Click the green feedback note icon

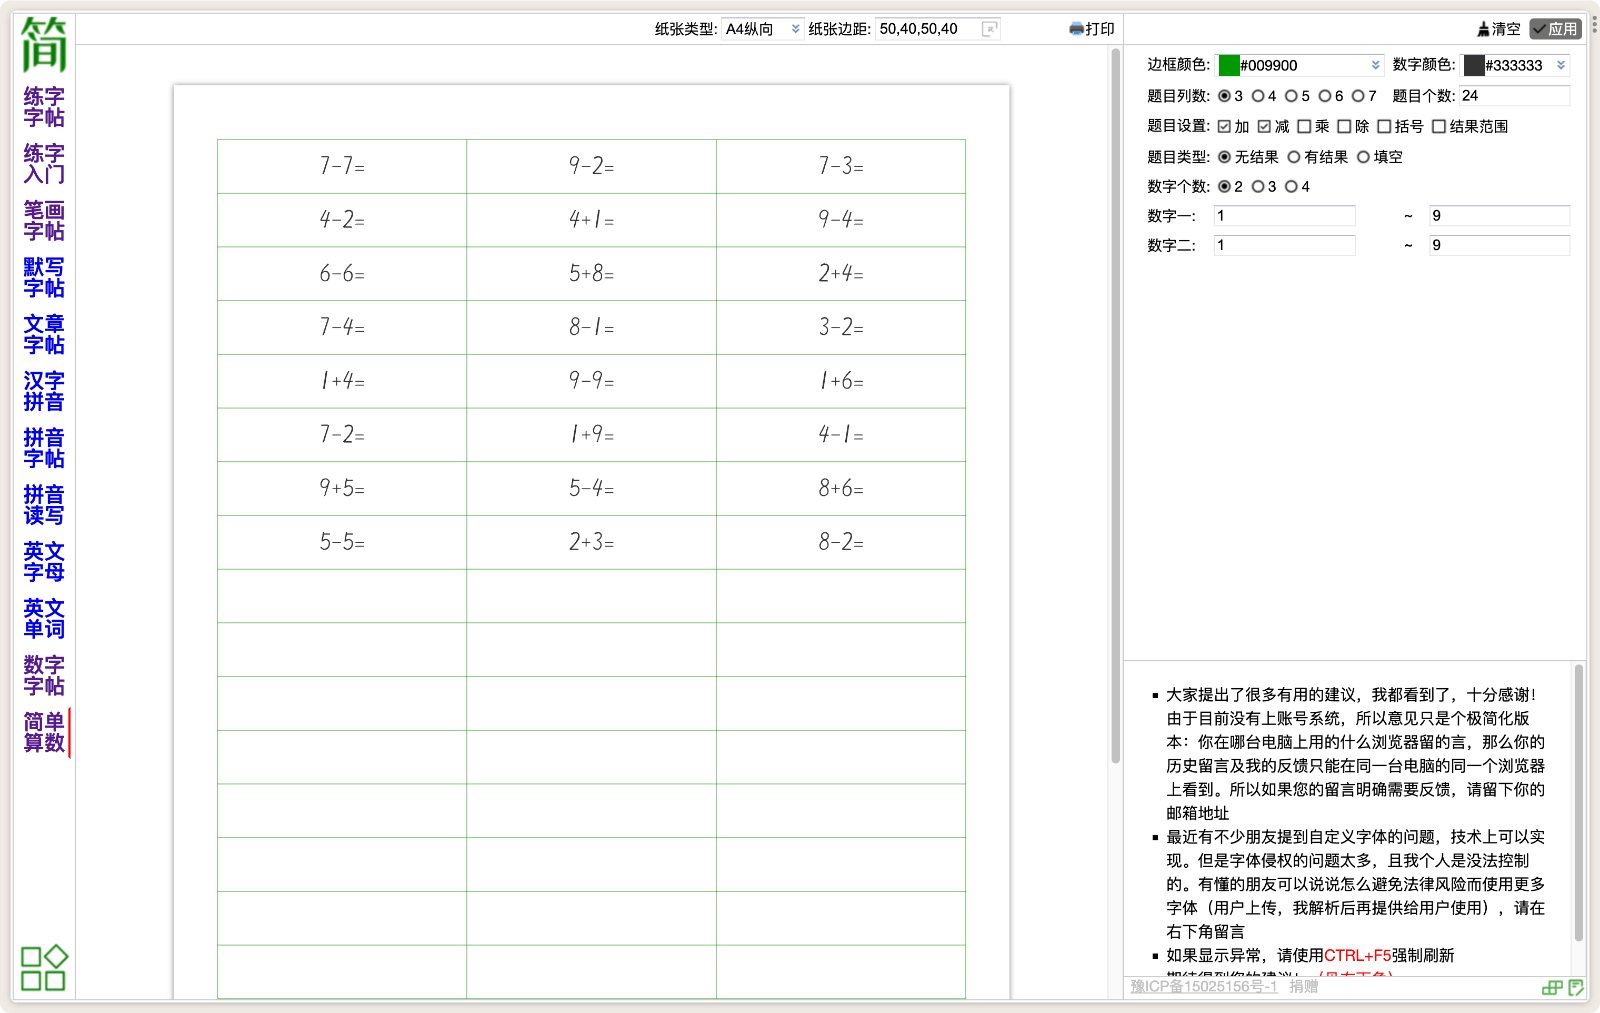tap(1576, 987)
